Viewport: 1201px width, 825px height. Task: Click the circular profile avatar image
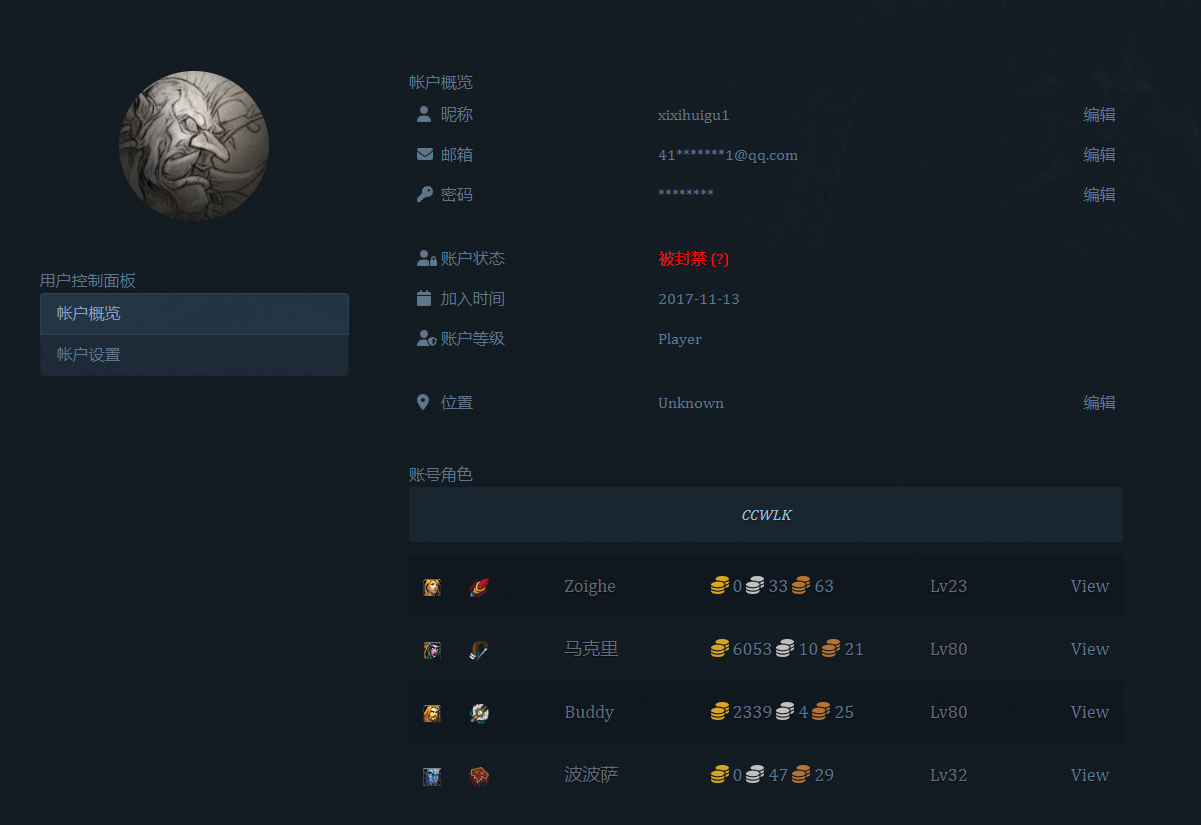[x=194, y=146]
